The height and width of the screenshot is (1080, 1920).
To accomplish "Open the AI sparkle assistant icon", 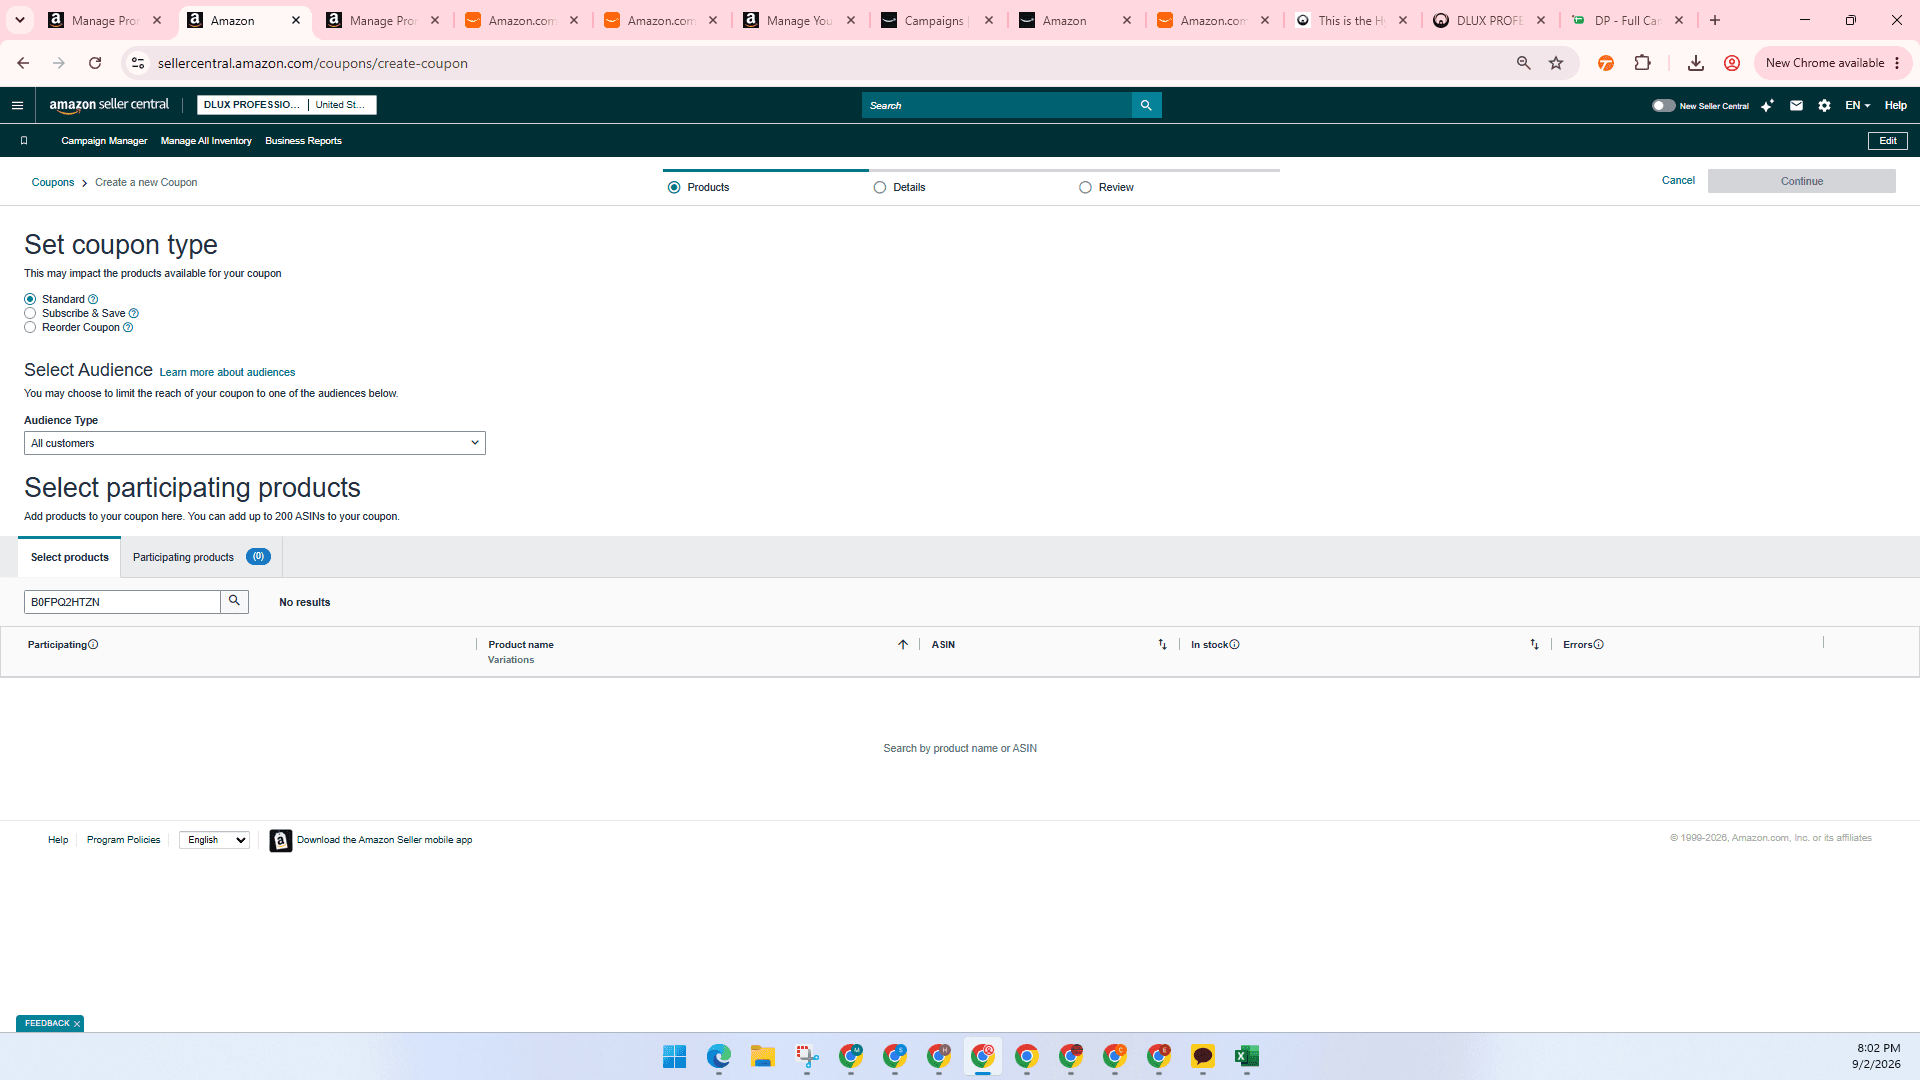I will pyautogui.click(x=1768, y=105).
